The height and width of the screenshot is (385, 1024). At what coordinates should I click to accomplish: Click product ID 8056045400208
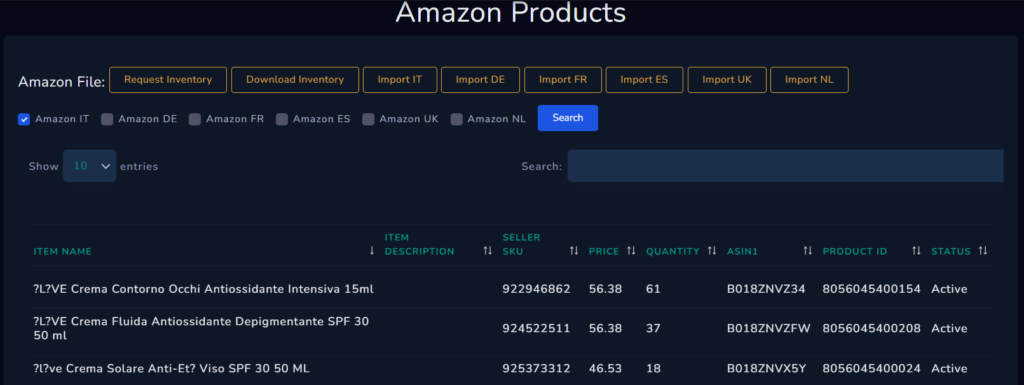coord(872,328)
